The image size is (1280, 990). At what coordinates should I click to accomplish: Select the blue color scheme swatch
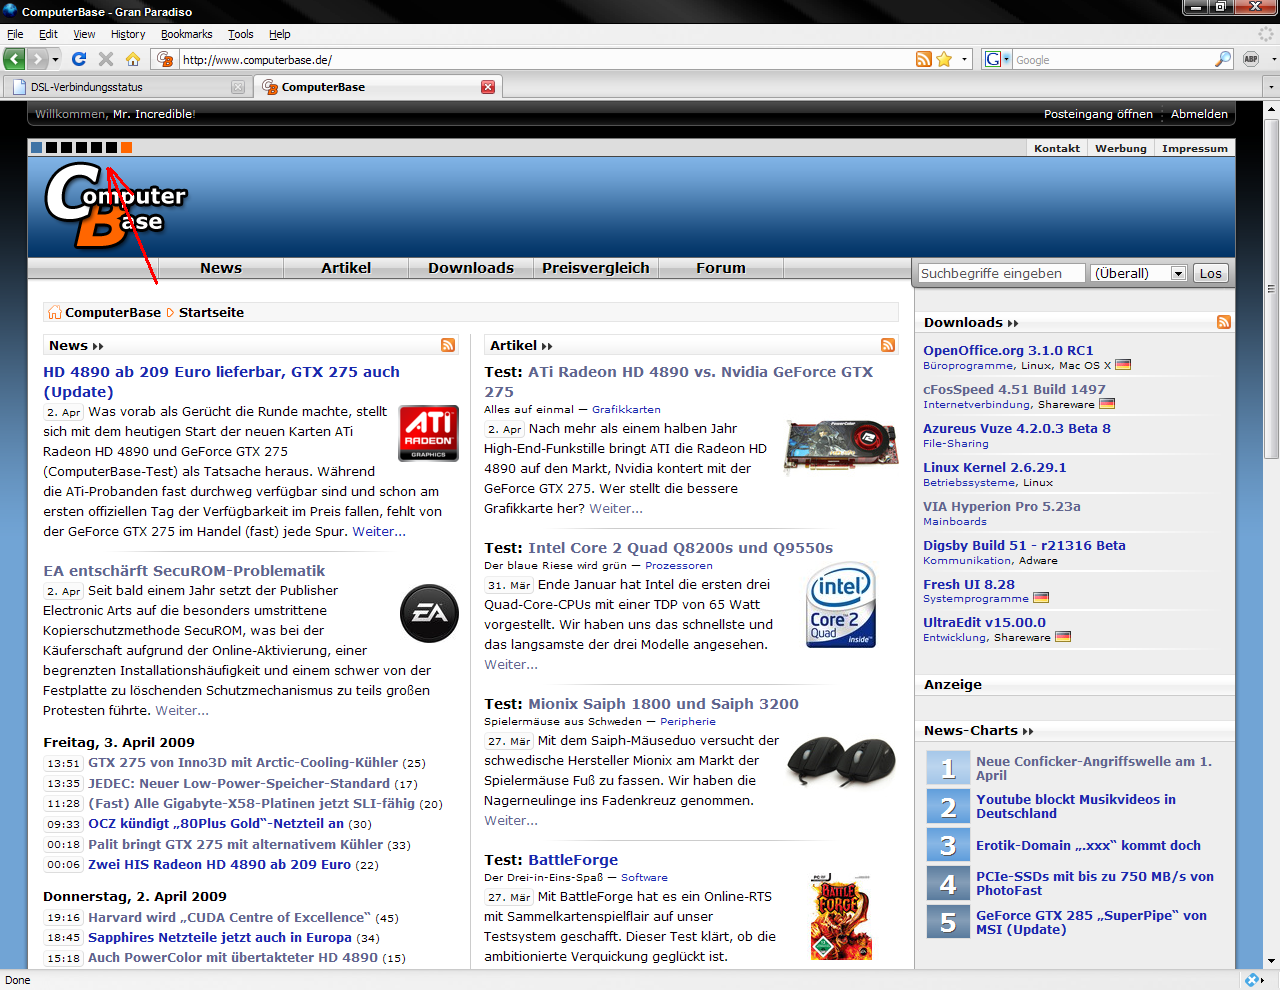click(37, 148)
